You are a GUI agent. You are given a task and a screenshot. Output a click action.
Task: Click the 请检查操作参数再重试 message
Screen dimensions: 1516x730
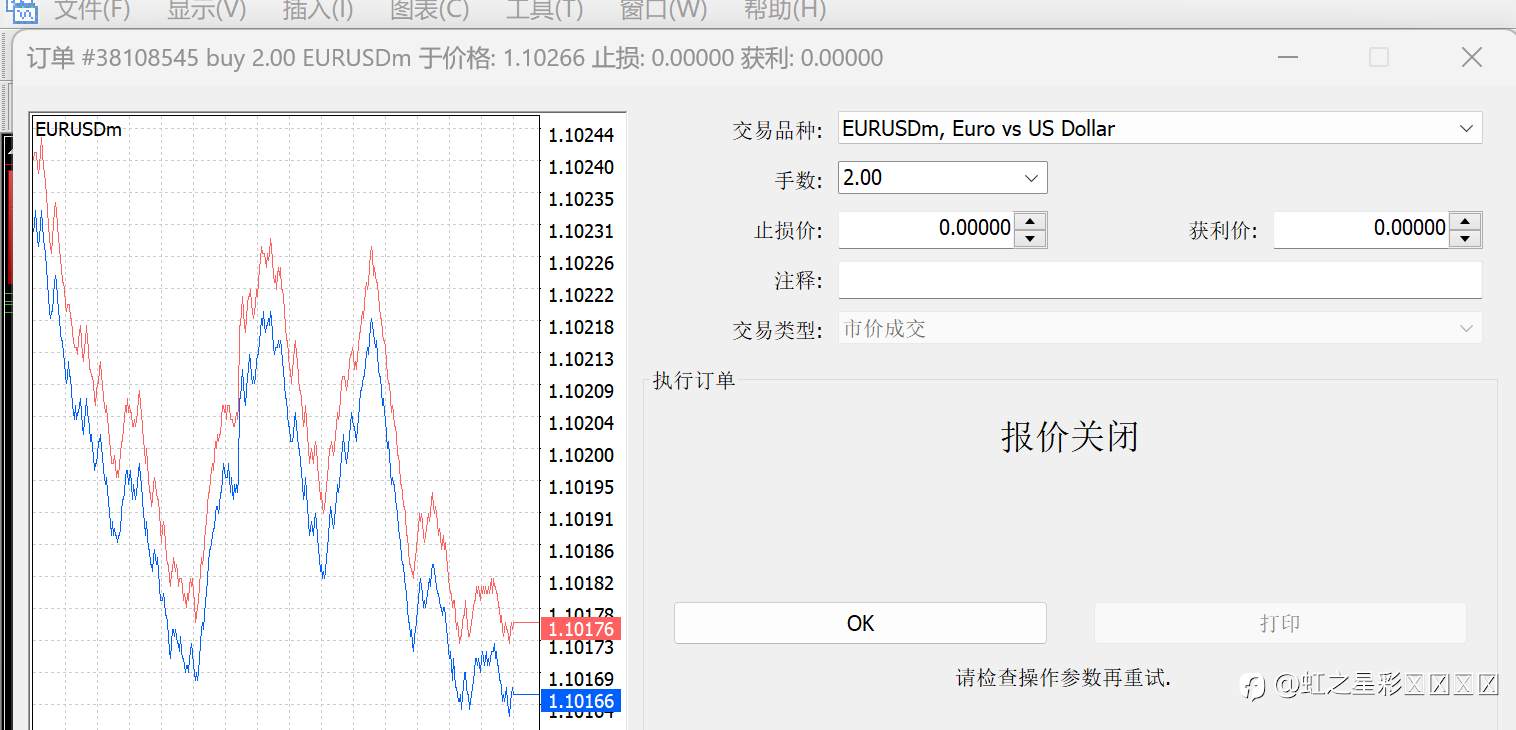1063,678
